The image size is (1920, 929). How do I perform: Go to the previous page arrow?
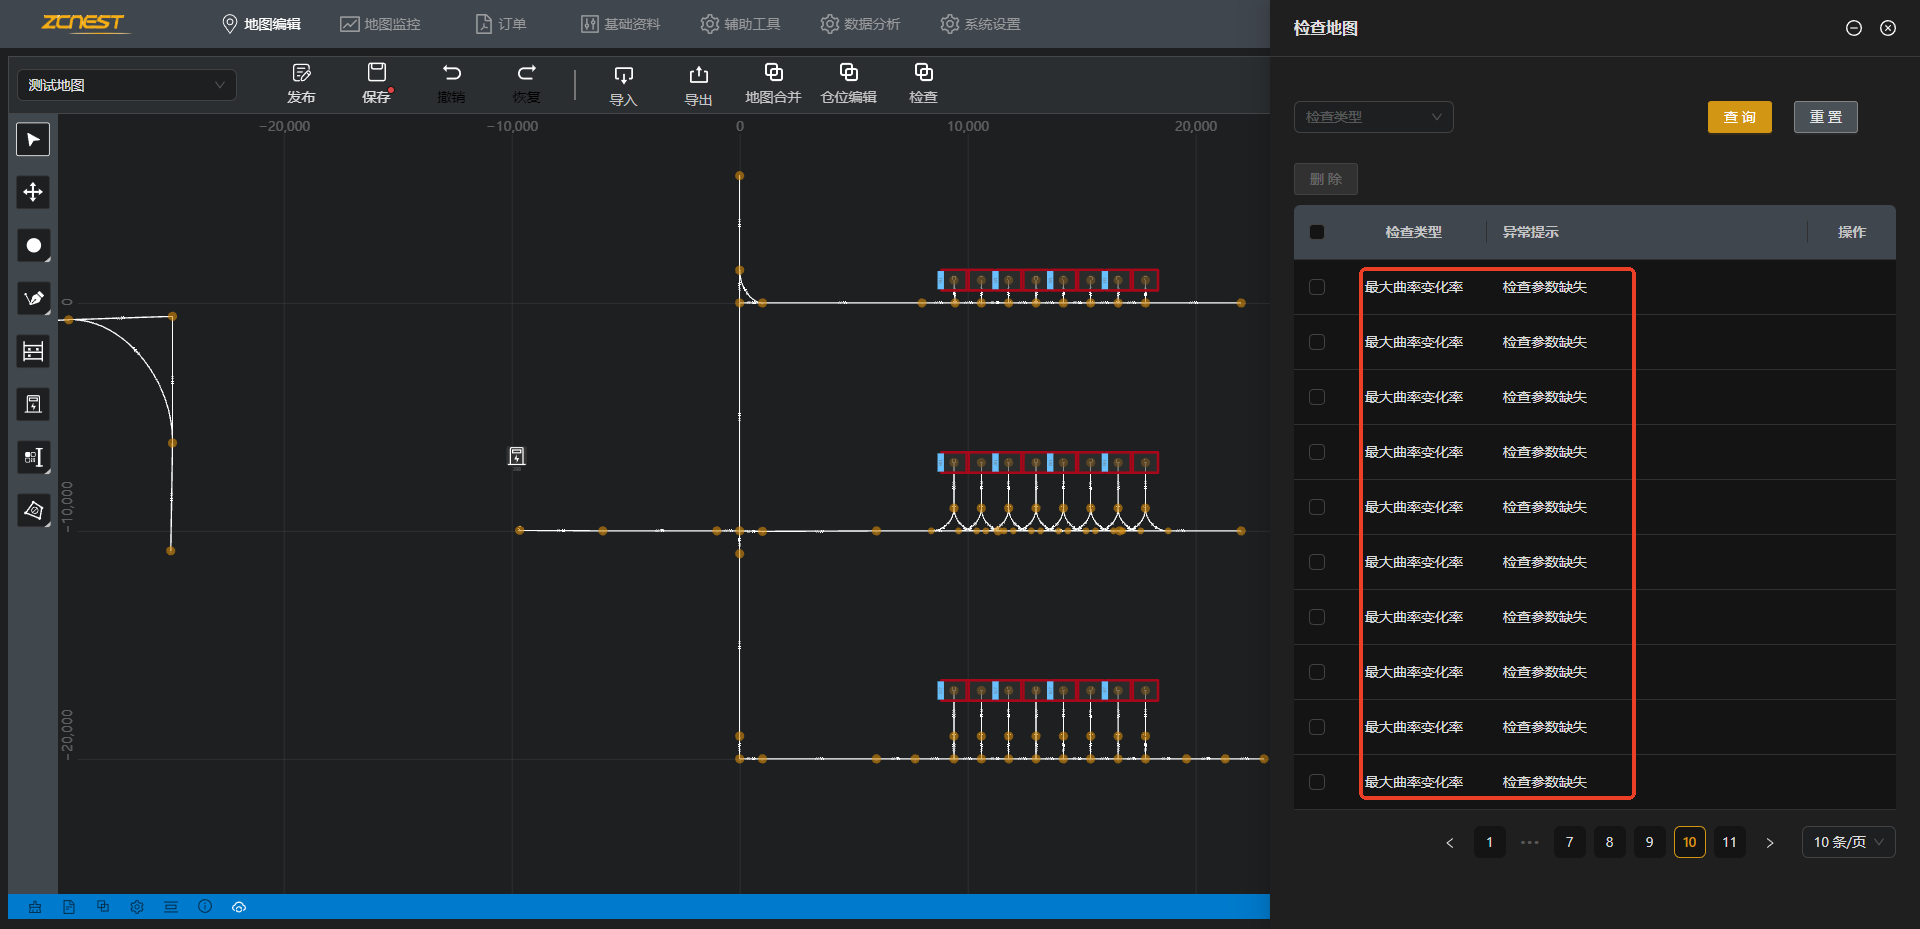point(1450,842)
